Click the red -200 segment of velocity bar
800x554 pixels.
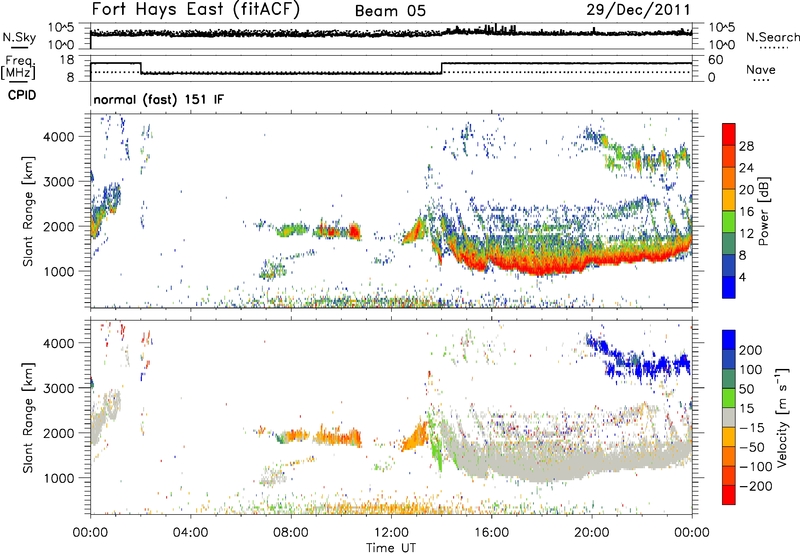pos(729,495)
